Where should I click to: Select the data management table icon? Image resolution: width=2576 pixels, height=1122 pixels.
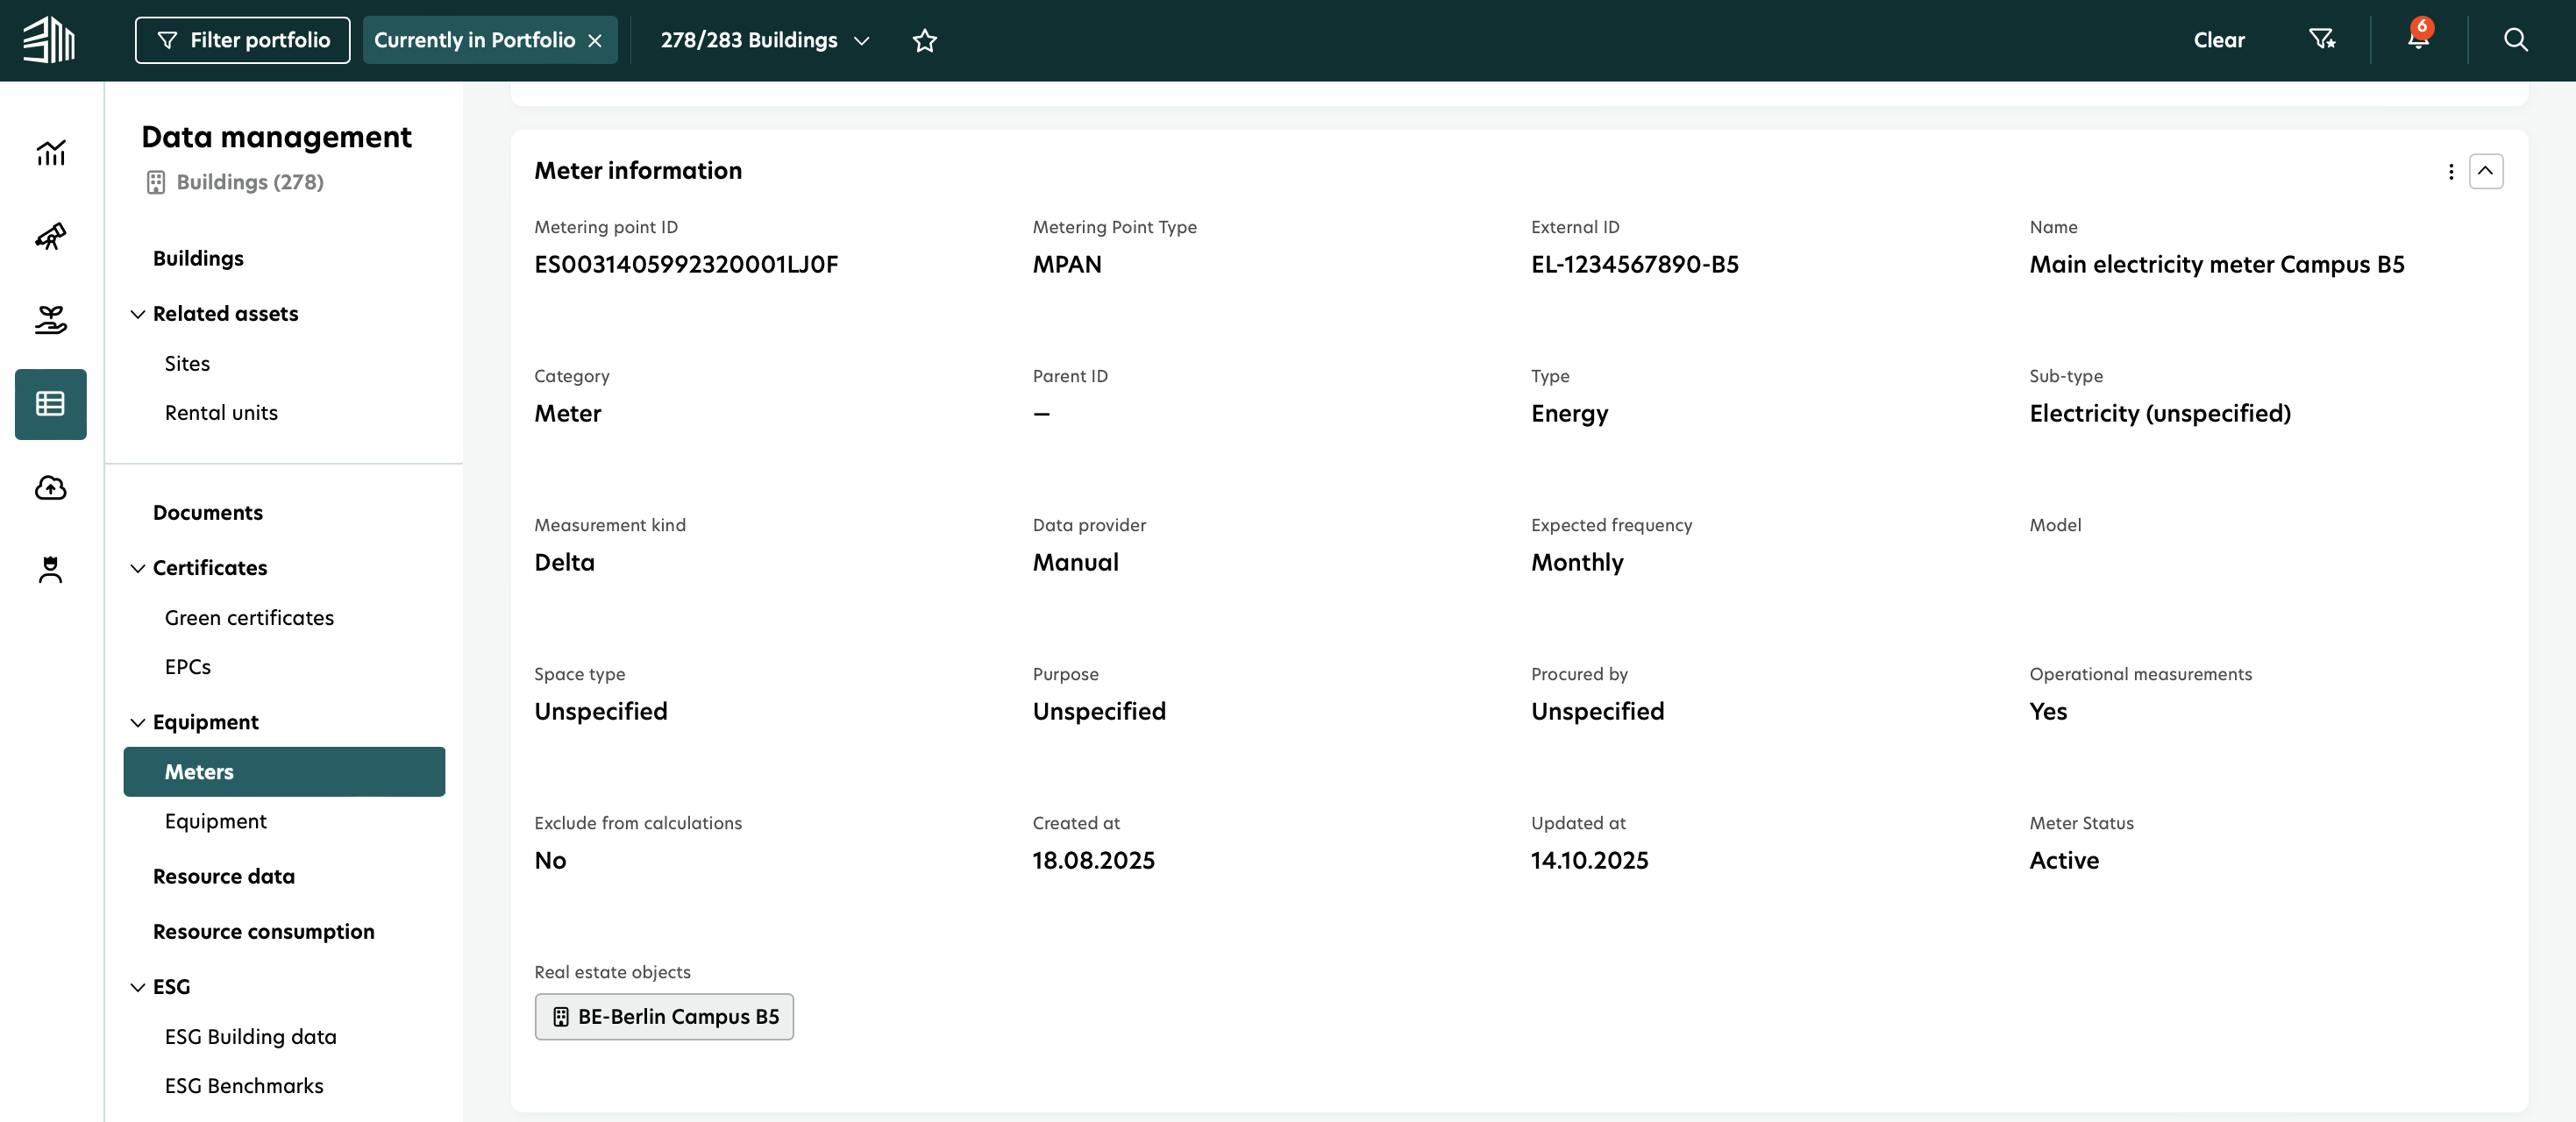[x=50, y=404]
